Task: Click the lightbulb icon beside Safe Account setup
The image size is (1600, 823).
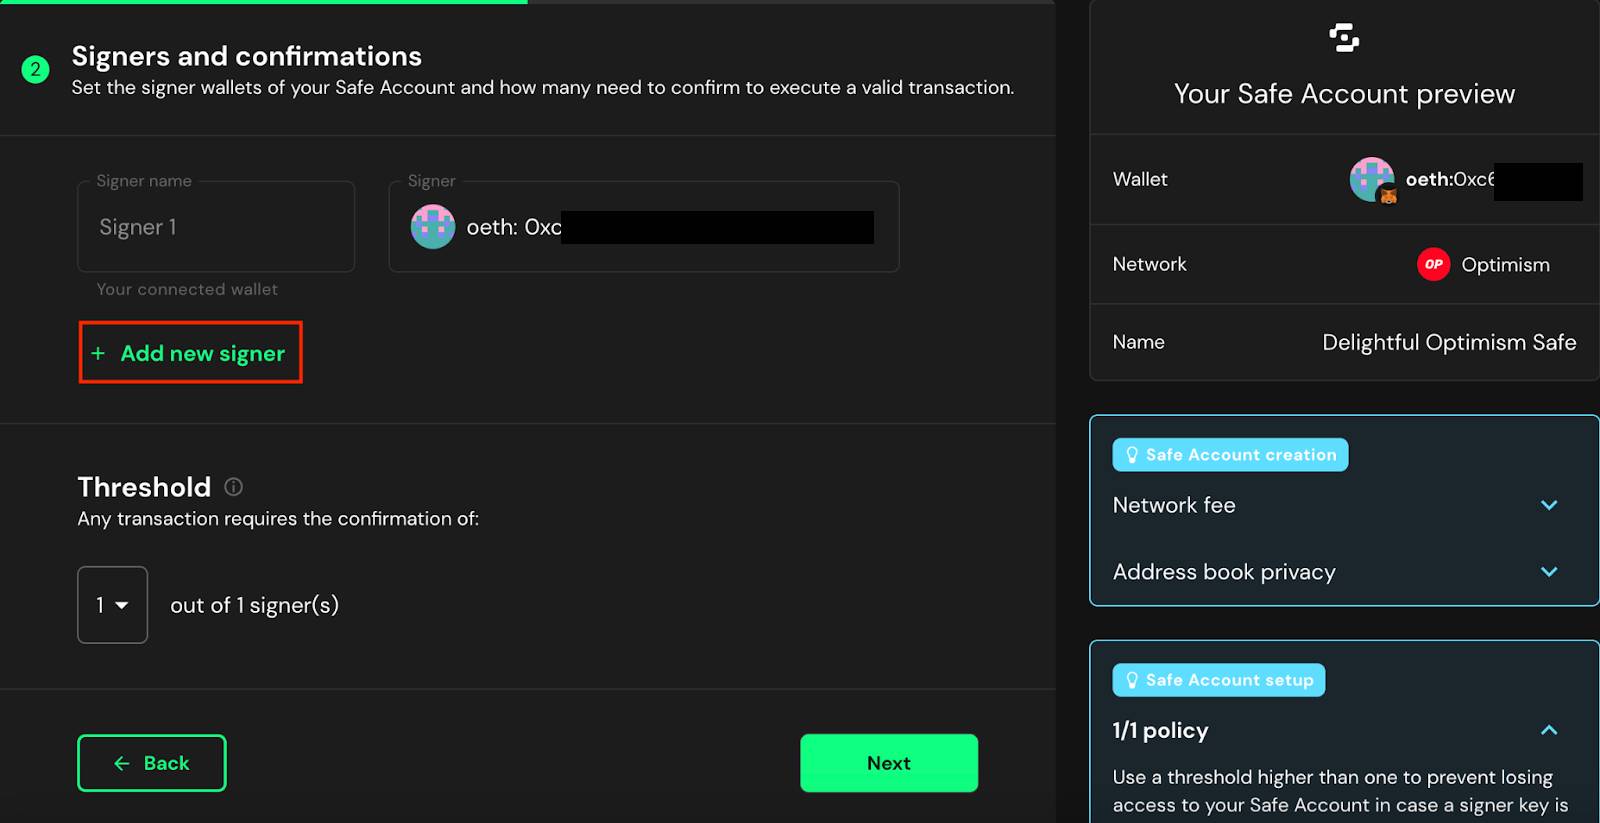Action: click(x=1131, y=680)
